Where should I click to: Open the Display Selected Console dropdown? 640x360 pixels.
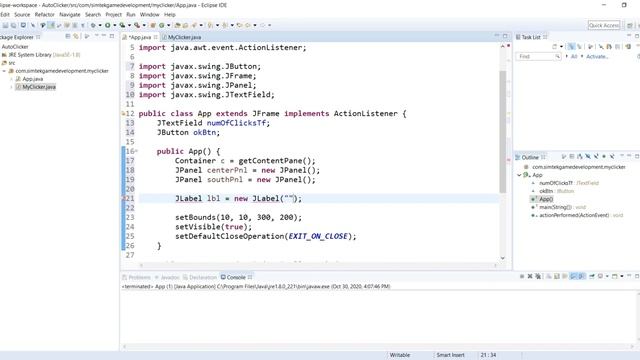tap(607, 276)
